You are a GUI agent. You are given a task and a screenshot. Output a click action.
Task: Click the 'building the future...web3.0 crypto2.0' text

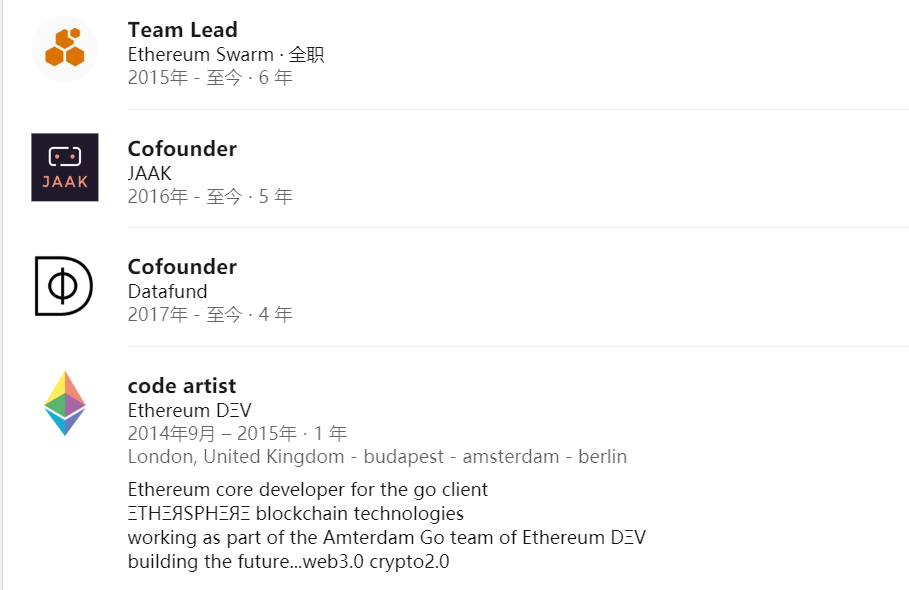[289, 562]
